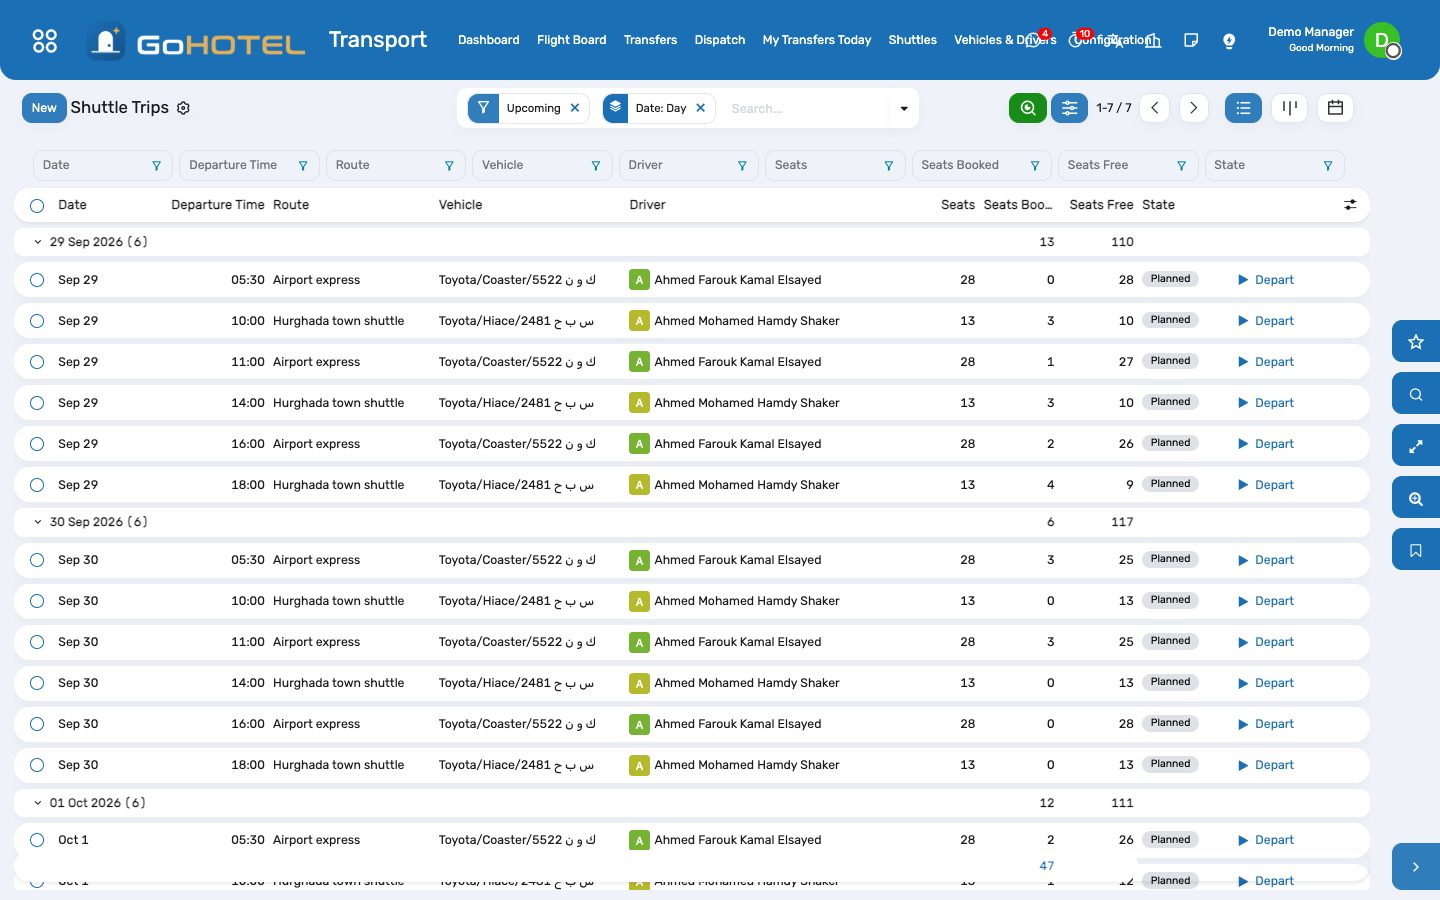The width and height of the screenshot is (1440, 900).
Task: Click Depart for Sep 29 05:30 trip
Action: coord(1266,280)
